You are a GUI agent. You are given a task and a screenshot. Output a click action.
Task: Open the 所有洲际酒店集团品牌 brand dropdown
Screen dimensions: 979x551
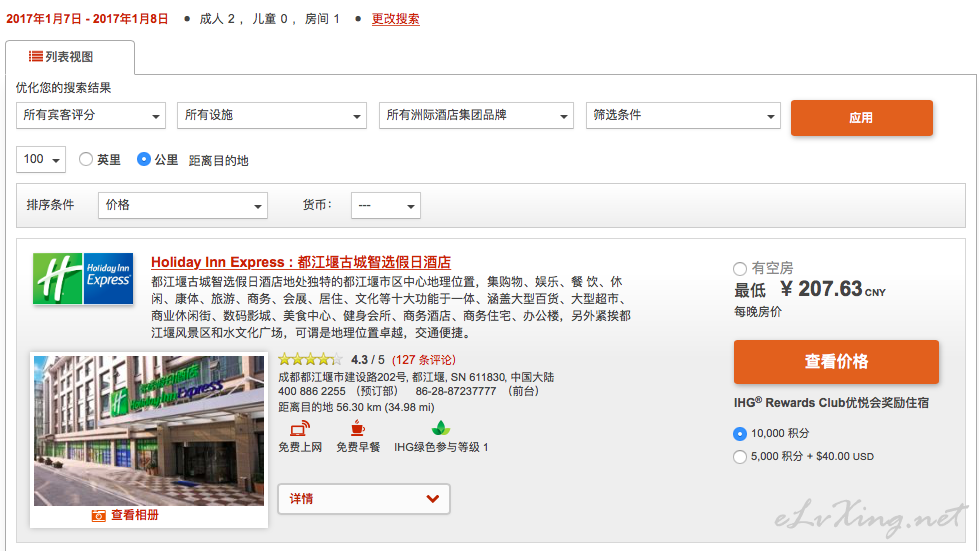coord(476,115)
